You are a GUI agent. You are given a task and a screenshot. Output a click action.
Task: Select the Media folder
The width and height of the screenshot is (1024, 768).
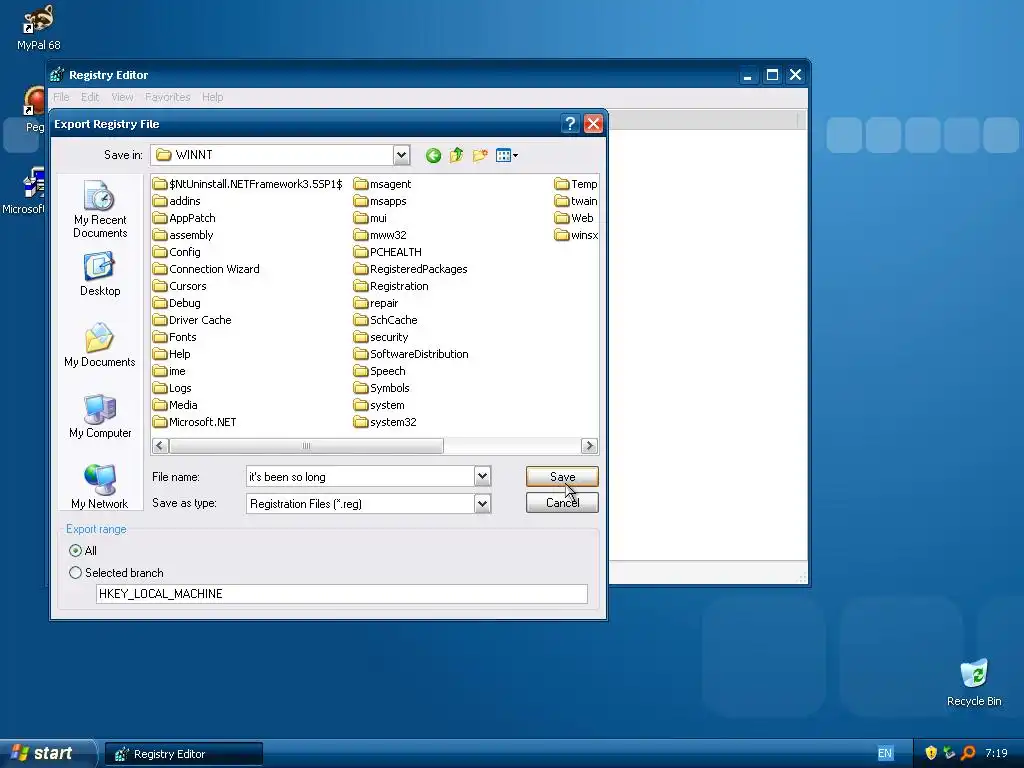click(175, 405)
